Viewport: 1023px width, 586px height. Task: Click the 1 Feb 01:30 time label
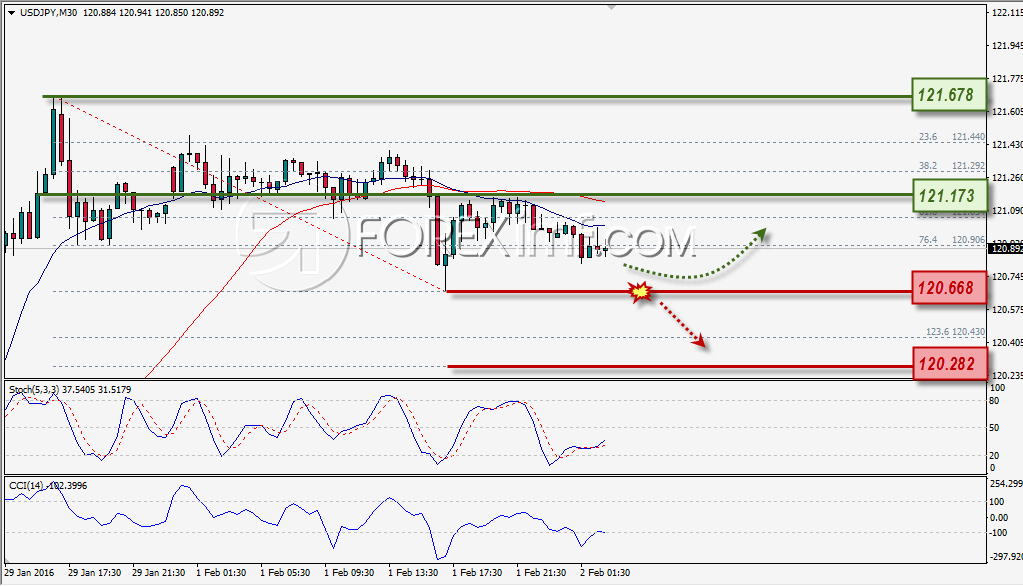coord(221,572)
